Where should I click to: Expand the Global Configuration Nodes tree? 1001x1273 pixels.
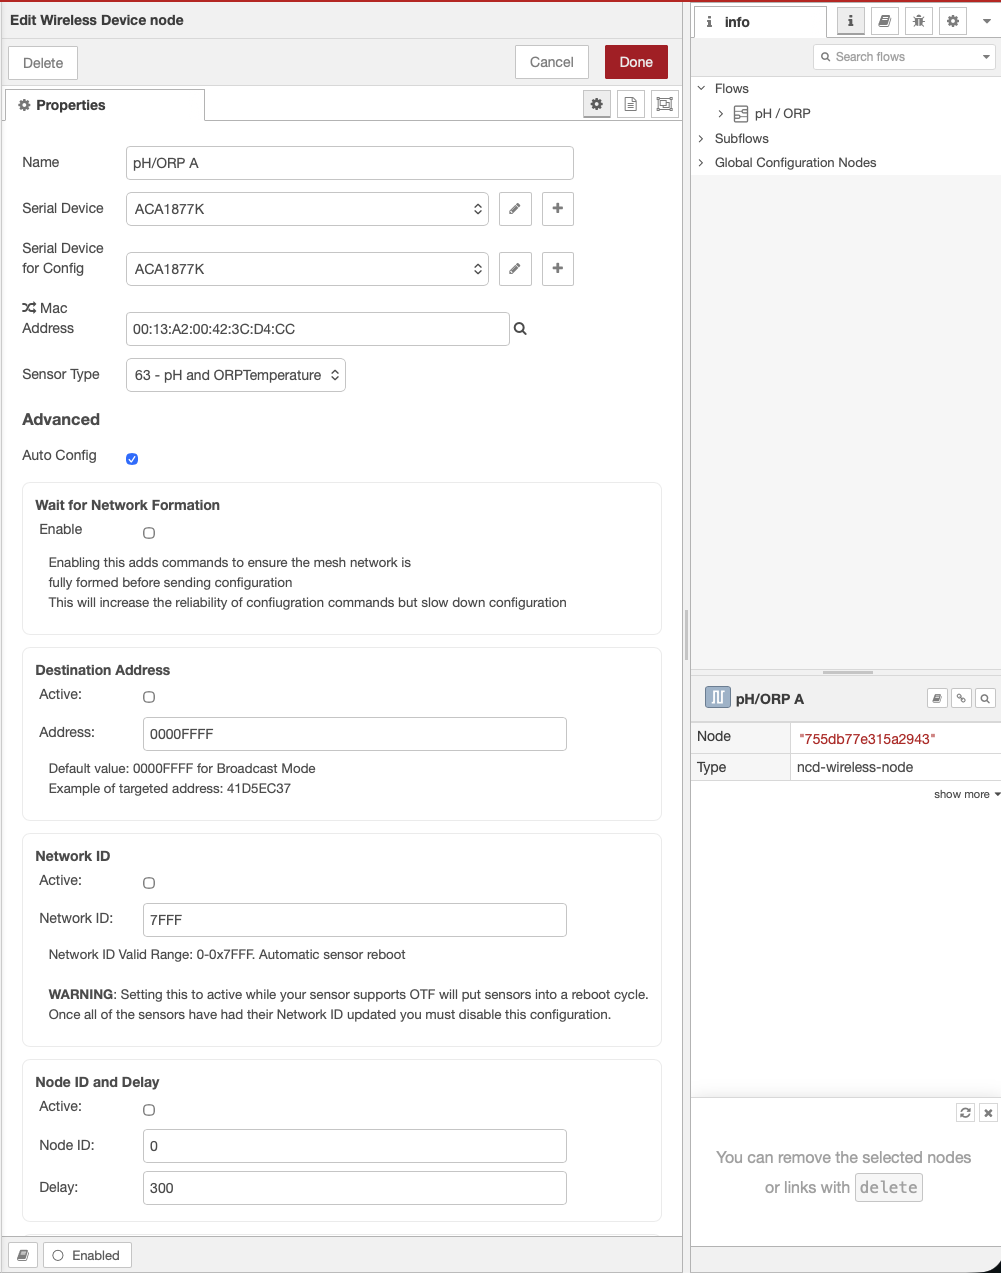(701, 163)
